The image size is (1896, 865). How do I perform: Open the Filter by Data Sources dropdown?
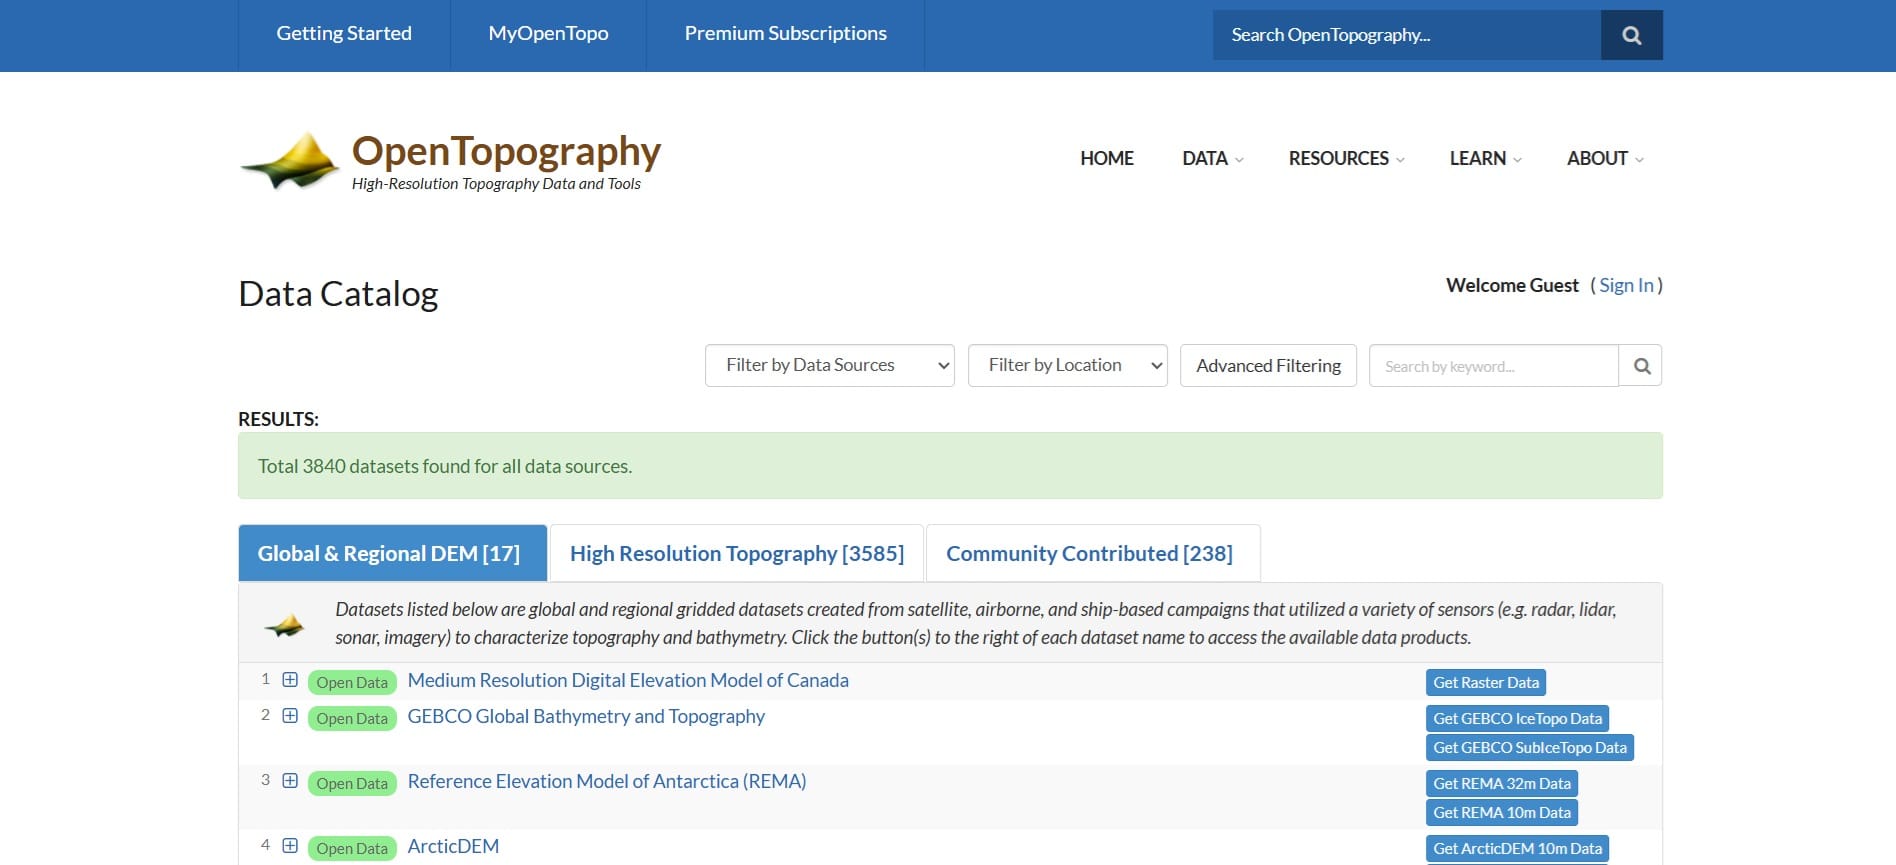(830, 366)
